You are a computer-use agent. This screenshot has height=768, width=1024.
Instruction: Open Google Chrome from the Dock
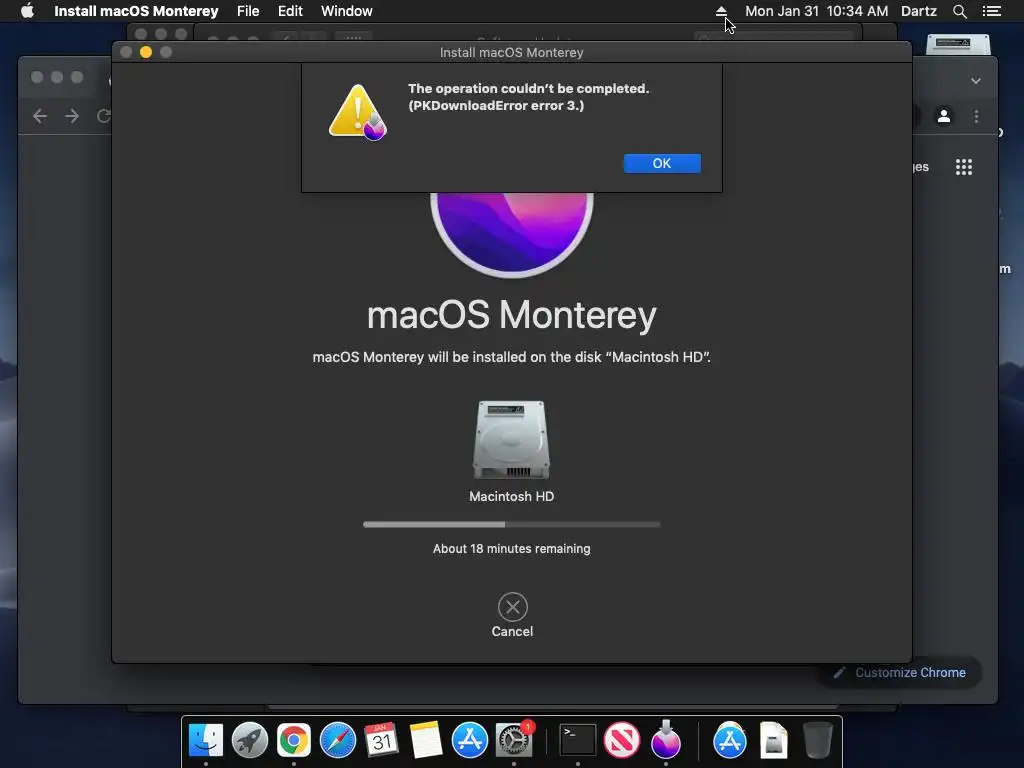pyautogui.click(x=294, y=741)
